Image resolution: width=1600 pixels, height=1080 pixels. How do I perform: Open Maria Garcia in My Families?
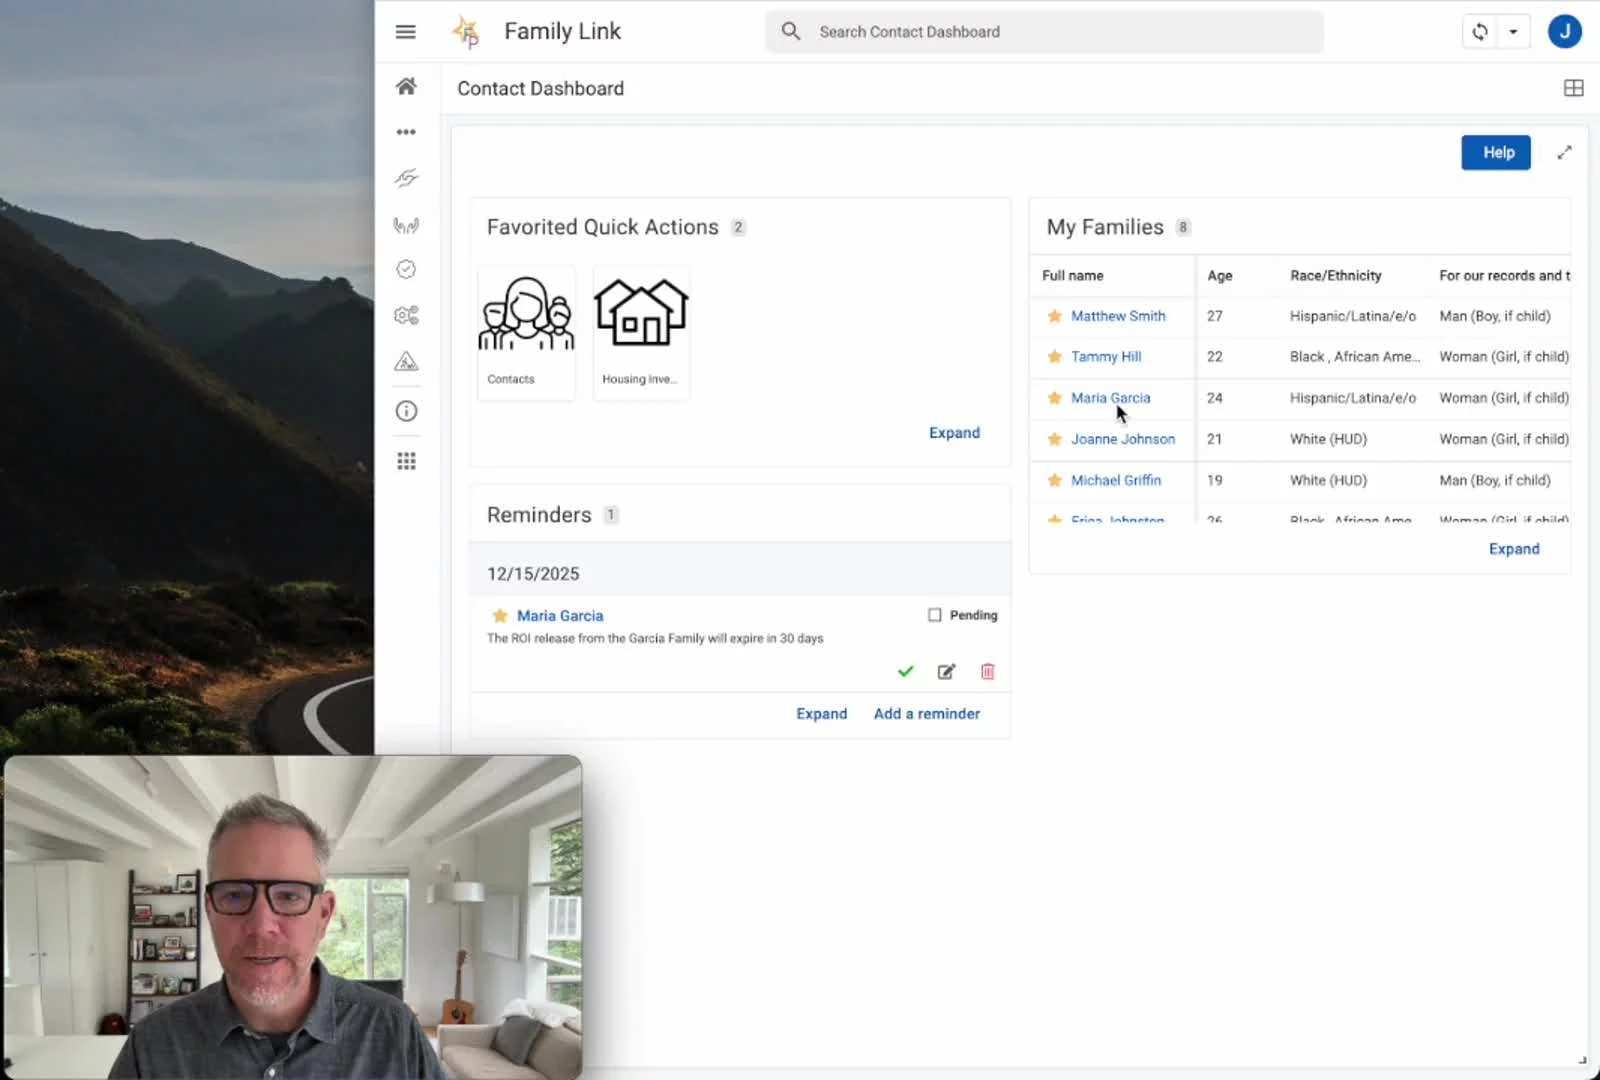point(1110,398)
